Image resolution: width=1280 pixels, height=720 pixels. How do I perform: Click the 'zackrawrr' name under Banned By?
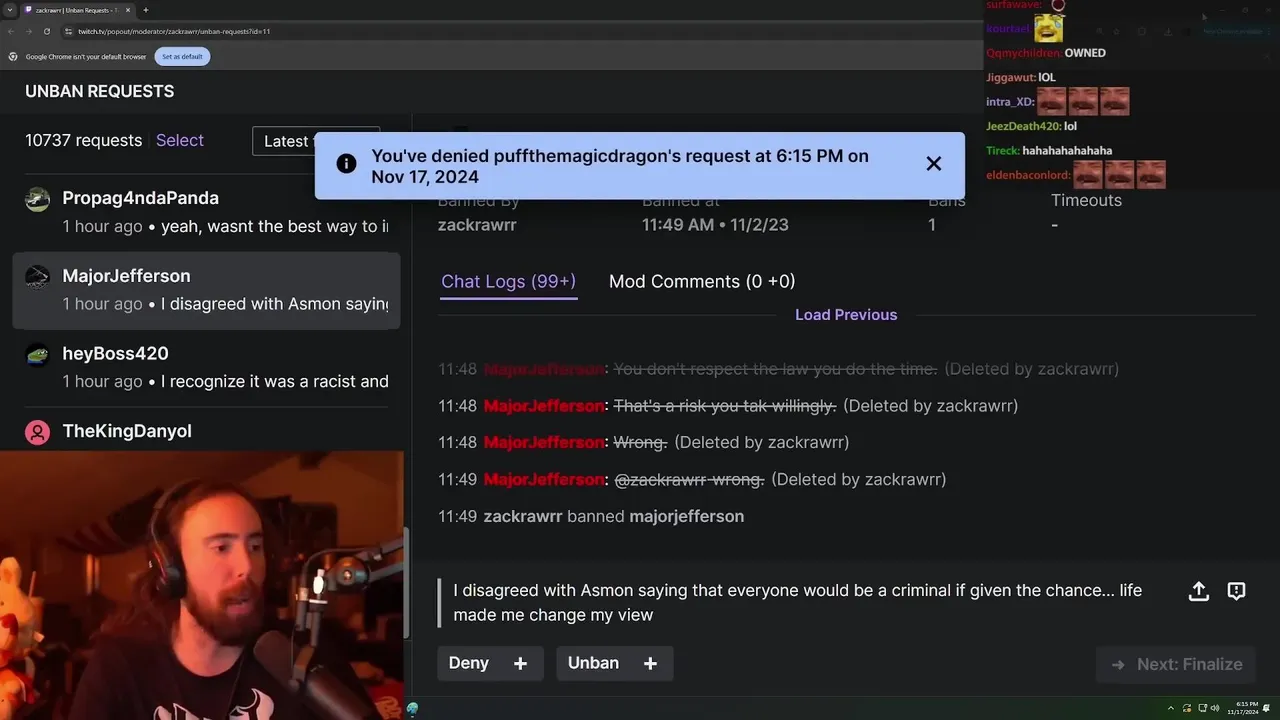point(477,225)
